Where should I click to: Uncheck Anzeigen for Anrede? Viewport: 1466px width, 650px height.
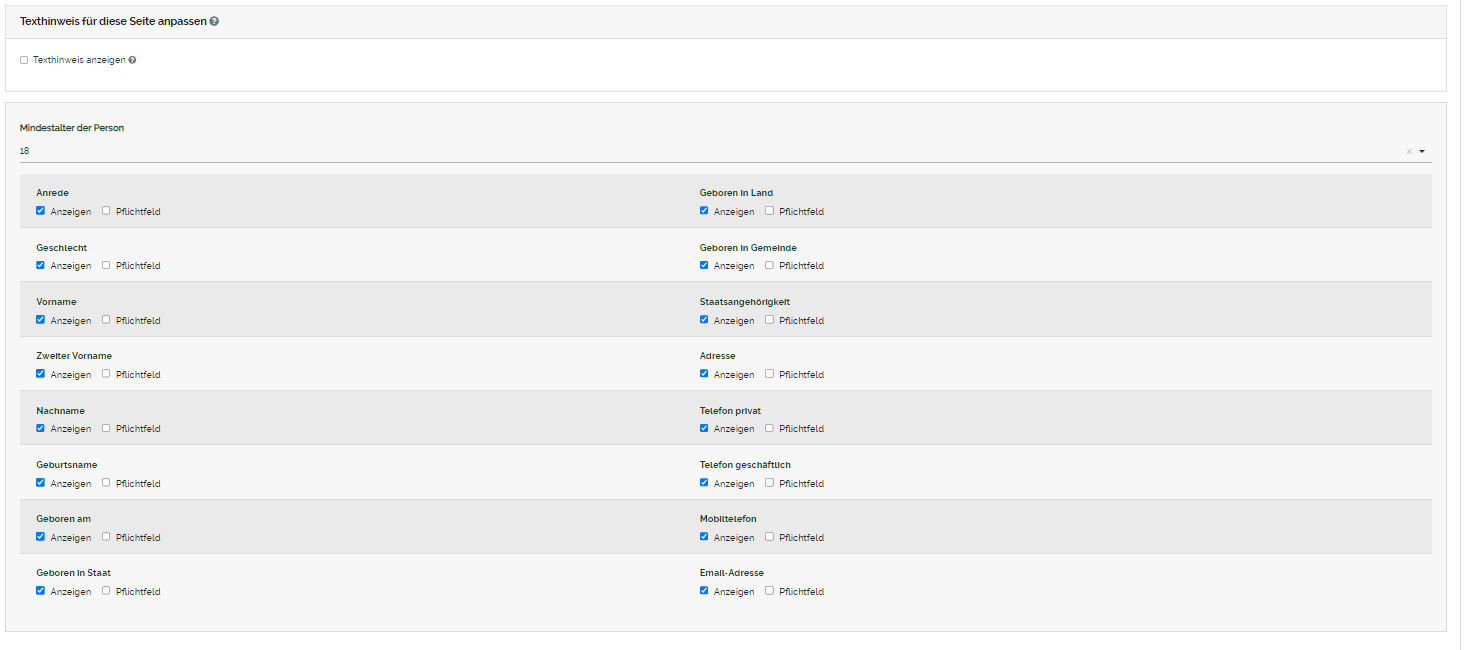tap(41, 211)
